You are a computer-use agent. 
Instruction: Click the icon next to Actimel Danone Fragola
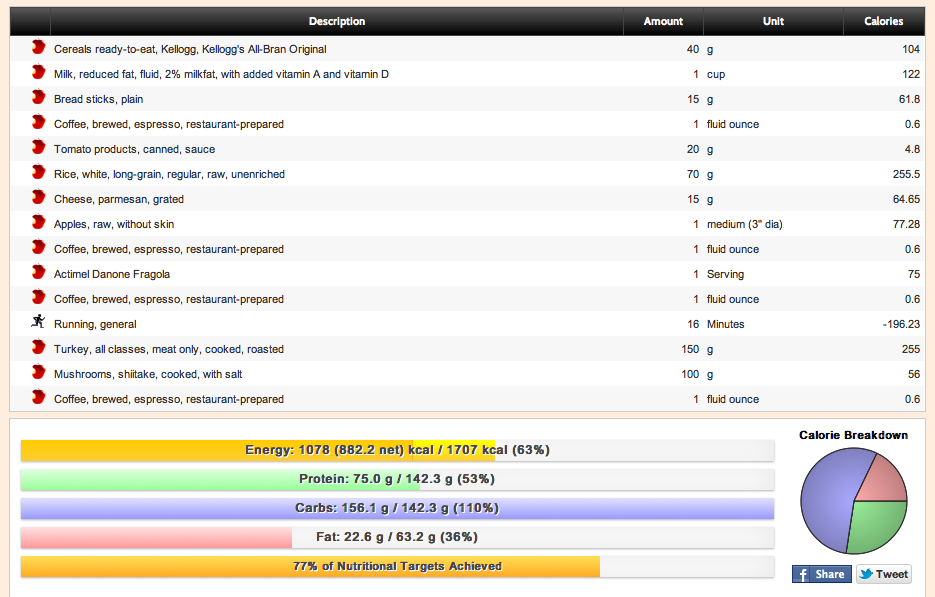point(38,273)
